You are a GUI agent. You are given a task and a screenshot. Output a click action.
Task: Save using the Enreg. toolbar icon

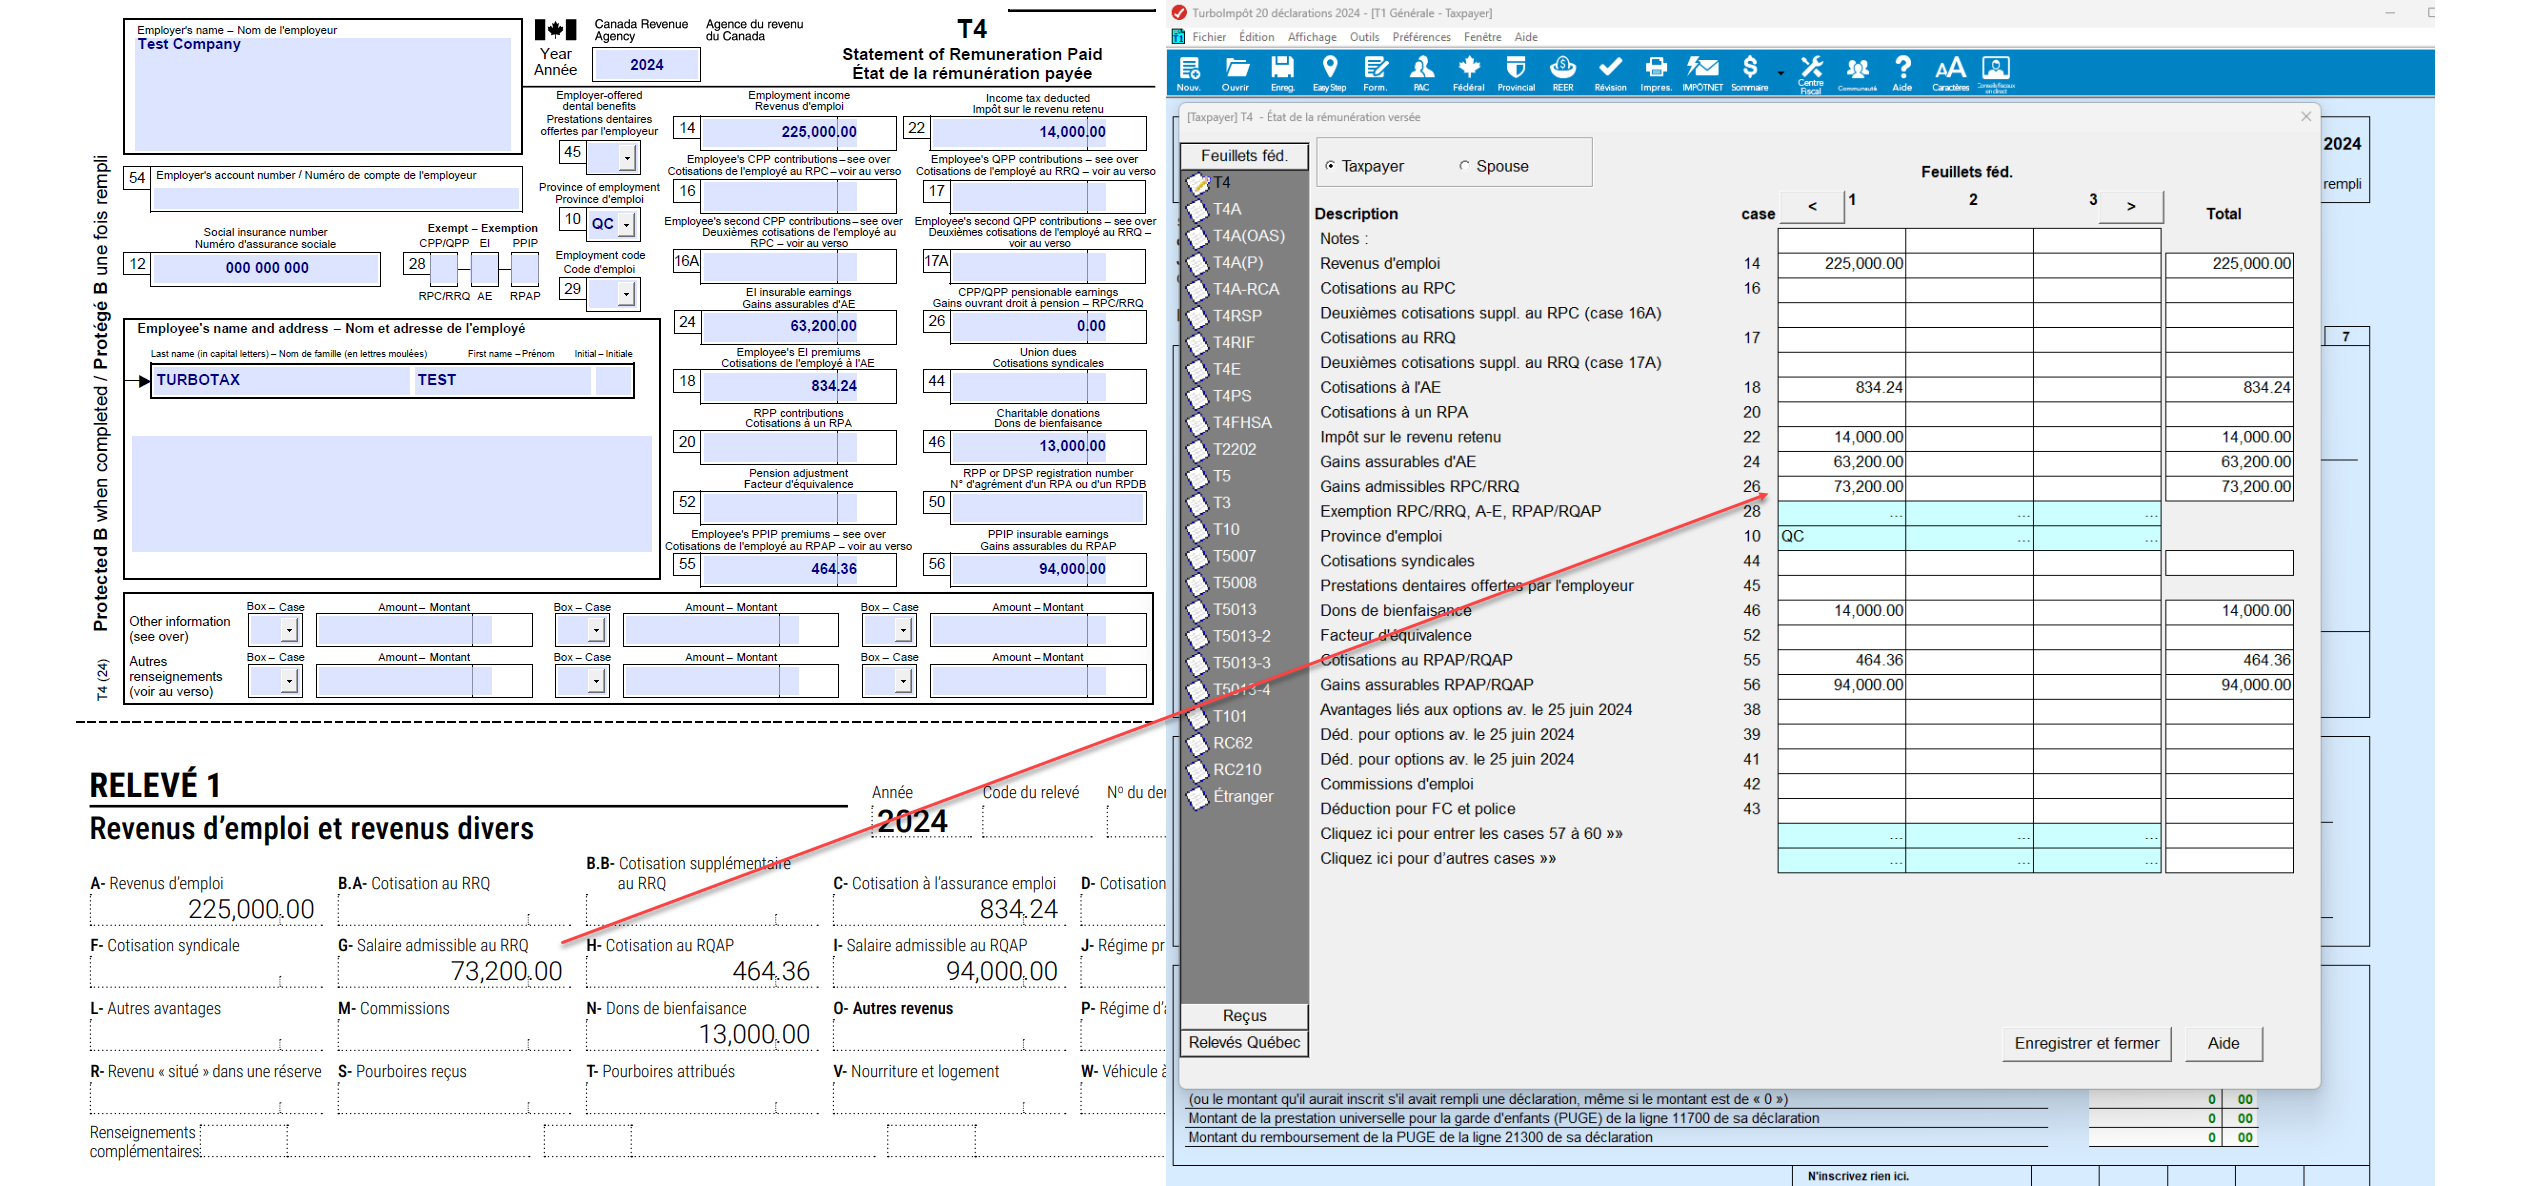pyautogui.click(x=1282, y=73)
